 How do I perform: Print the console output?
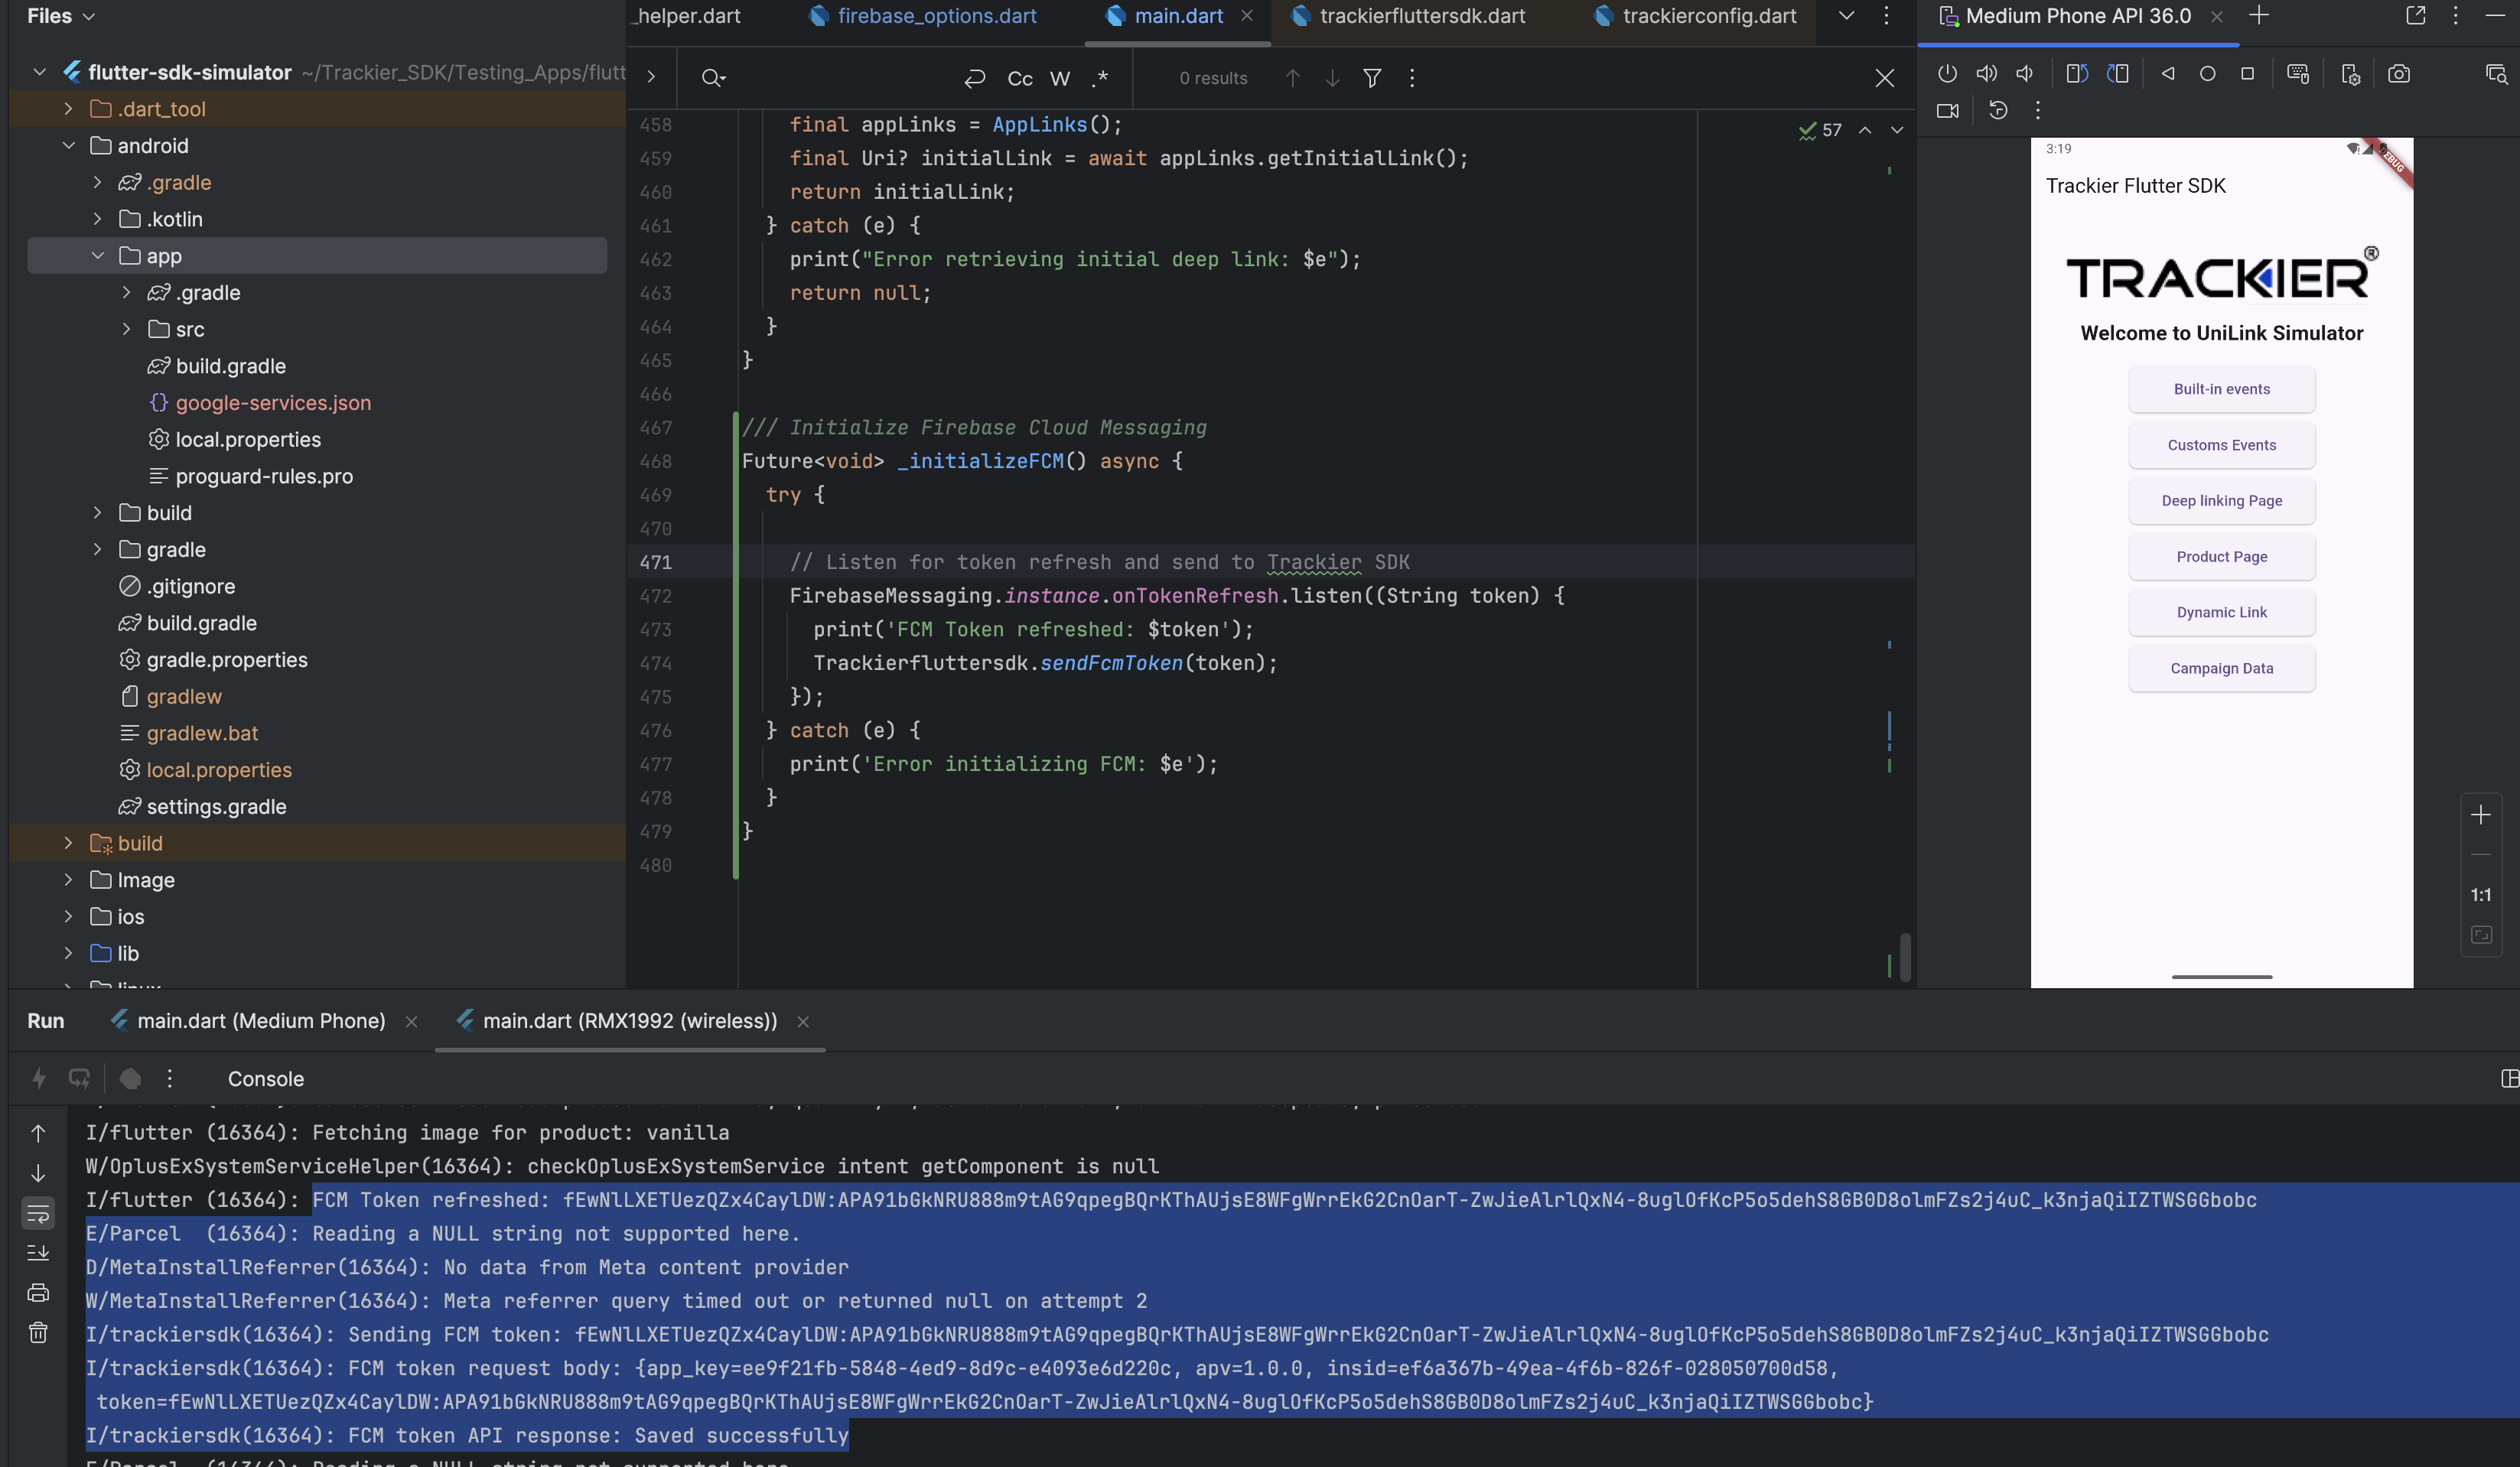(x=38, y=1292)
